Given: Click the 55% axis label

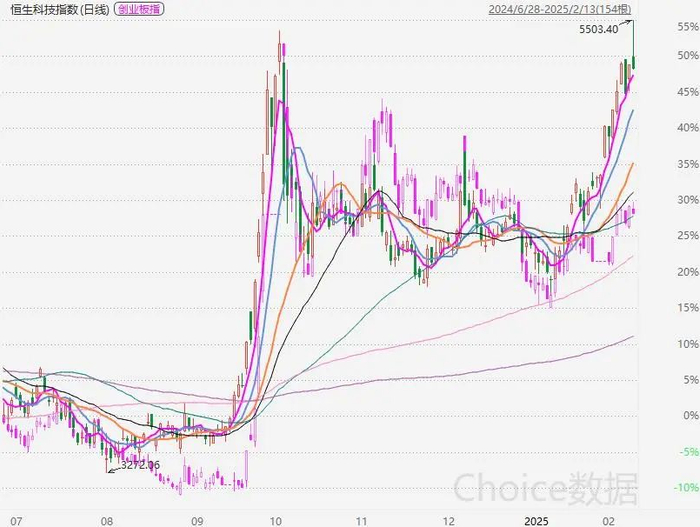Looking at the screenshot, I should [x=688, y=27].
